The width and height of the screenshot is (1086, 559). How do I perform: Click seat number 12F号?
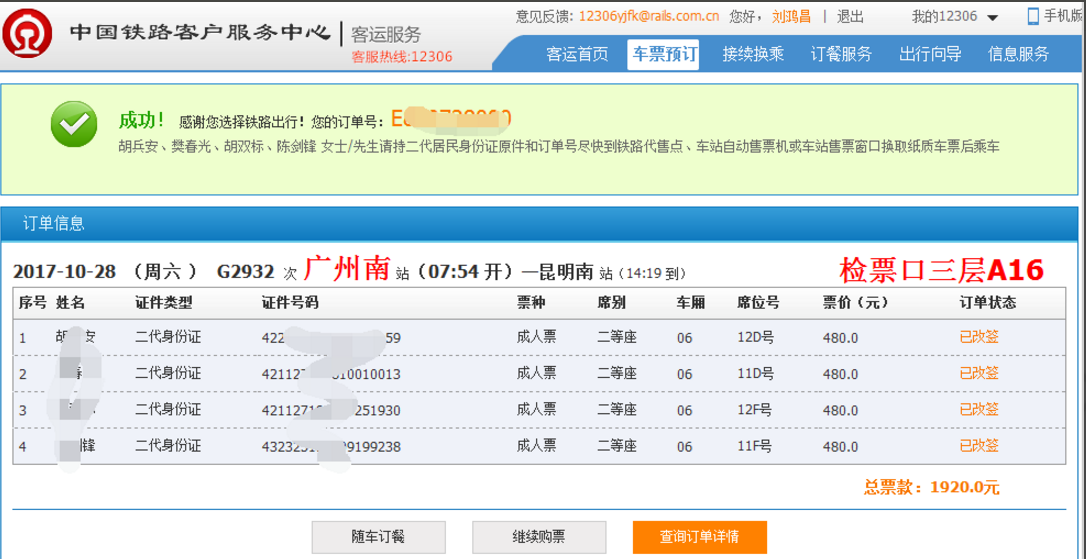pos(756,410)
